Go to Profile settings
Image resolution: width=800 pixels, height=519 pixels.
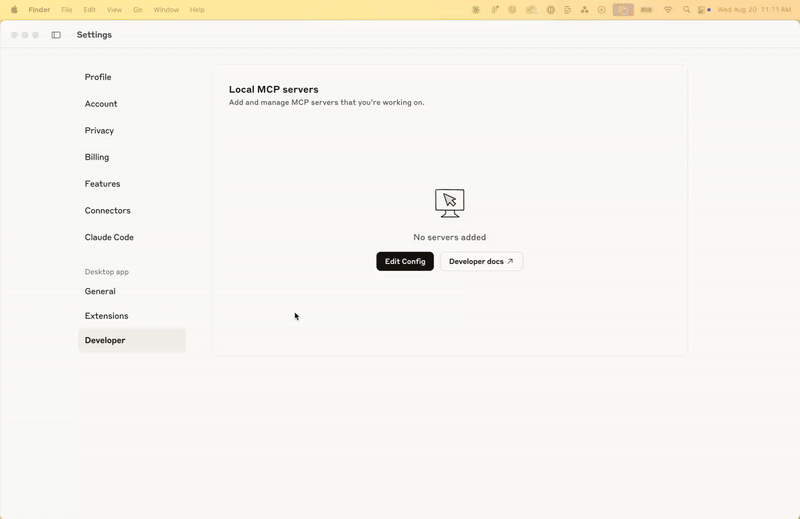point(132,77)
